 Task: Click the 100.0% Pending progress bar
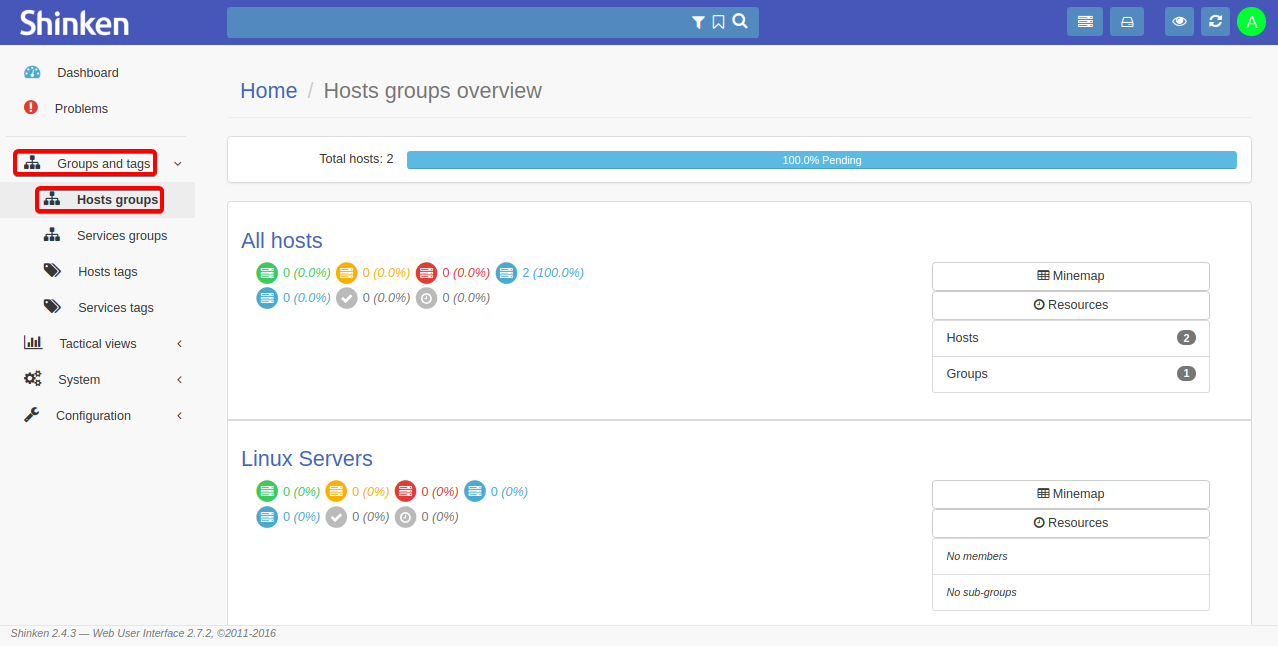[822, 160]
